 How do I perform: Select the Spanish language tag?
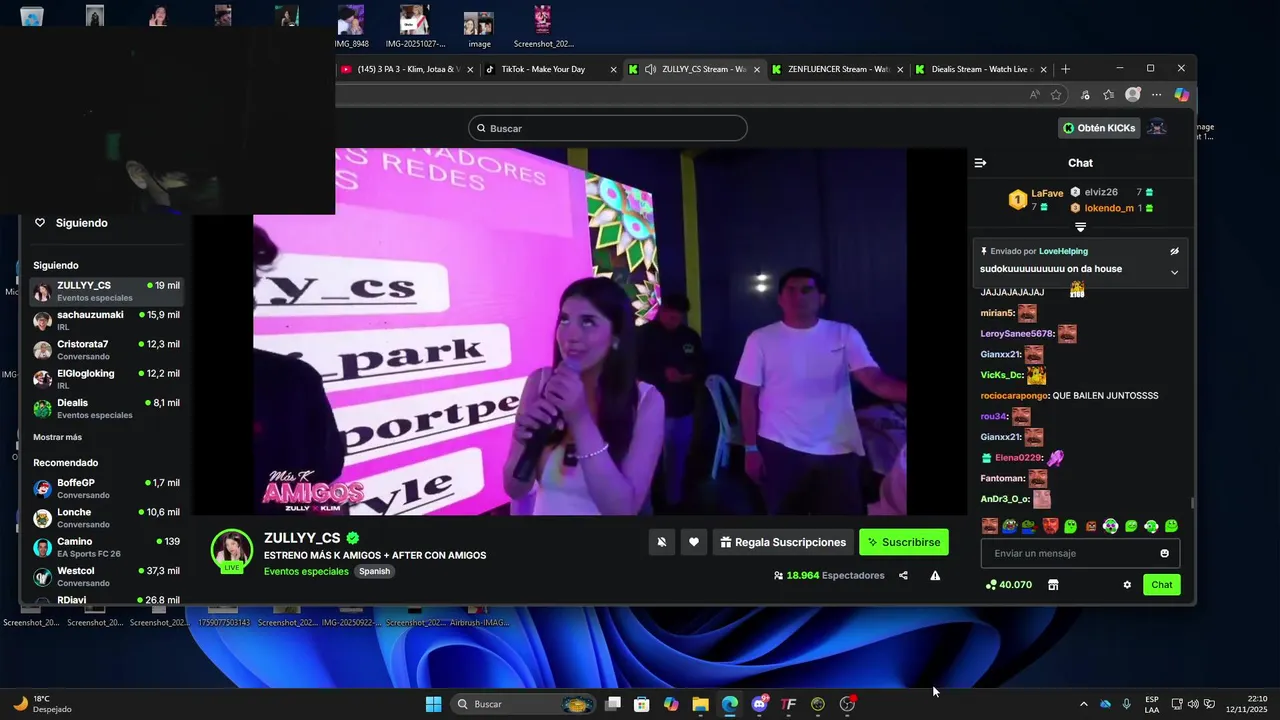[x=375, y=572]
